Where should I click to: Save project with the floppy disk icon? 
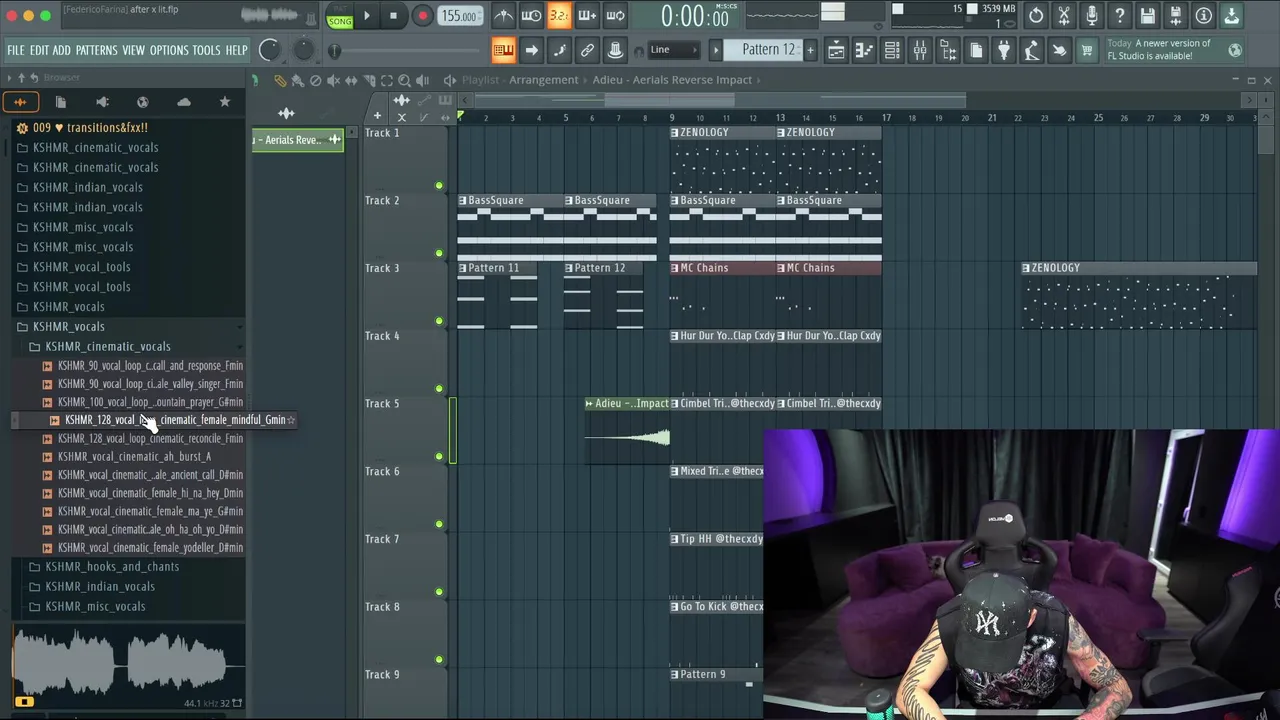[x=1148, y=16]
